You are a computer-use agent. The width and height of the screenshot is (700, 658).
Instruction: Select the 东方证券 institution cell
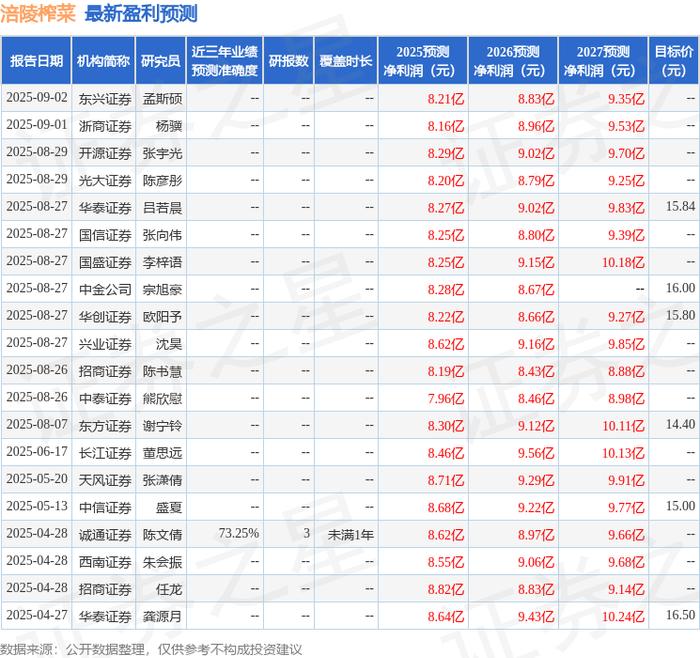pos(105,425)
